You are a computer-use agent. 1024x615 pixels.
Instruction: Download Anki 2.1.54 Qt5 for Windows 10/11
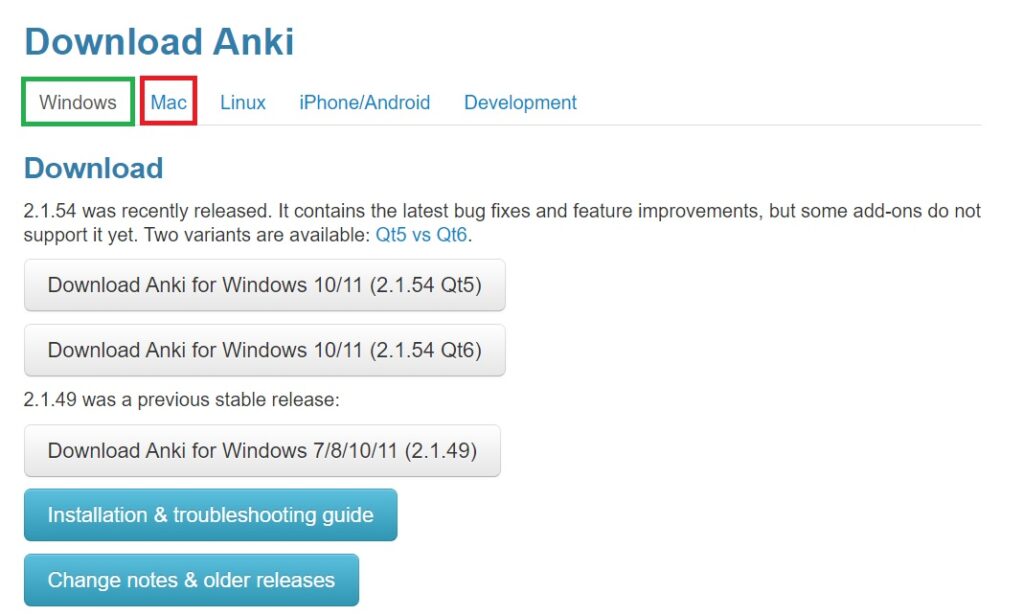coord(264,285)
